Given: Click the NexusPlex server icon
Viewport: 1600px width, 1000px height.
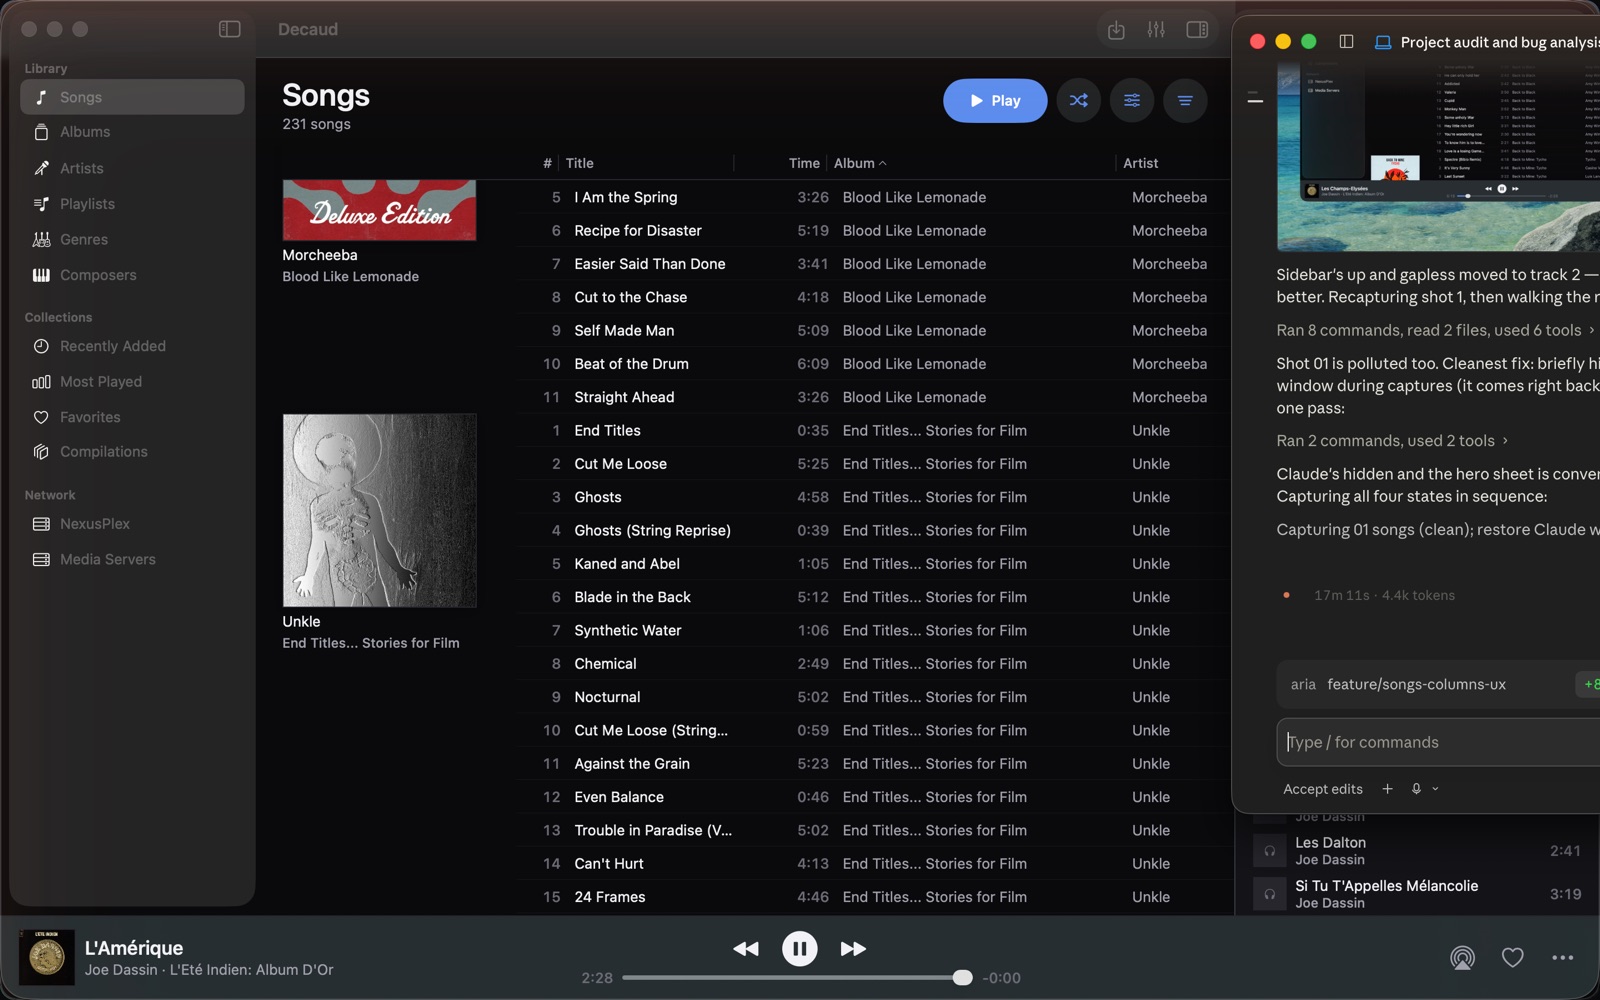Looking at the screenshot, I should 41,524.
